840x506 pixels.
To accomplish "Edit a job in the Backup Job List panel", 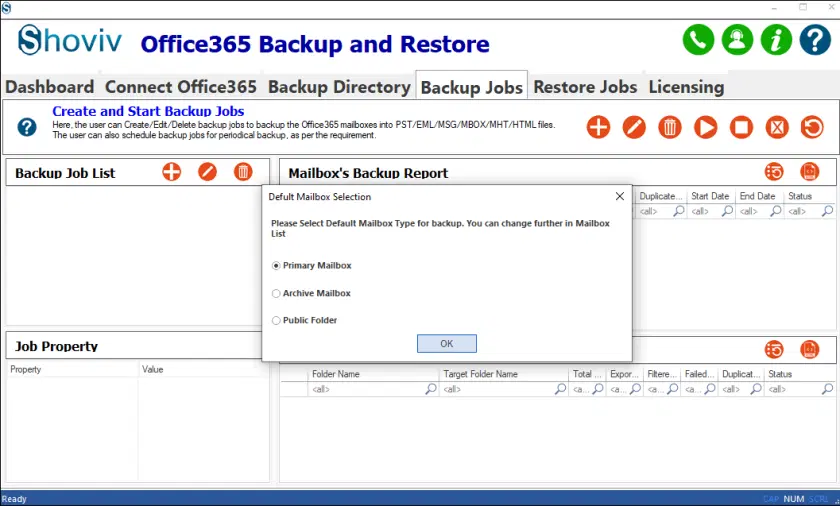I will coord(207,172).
